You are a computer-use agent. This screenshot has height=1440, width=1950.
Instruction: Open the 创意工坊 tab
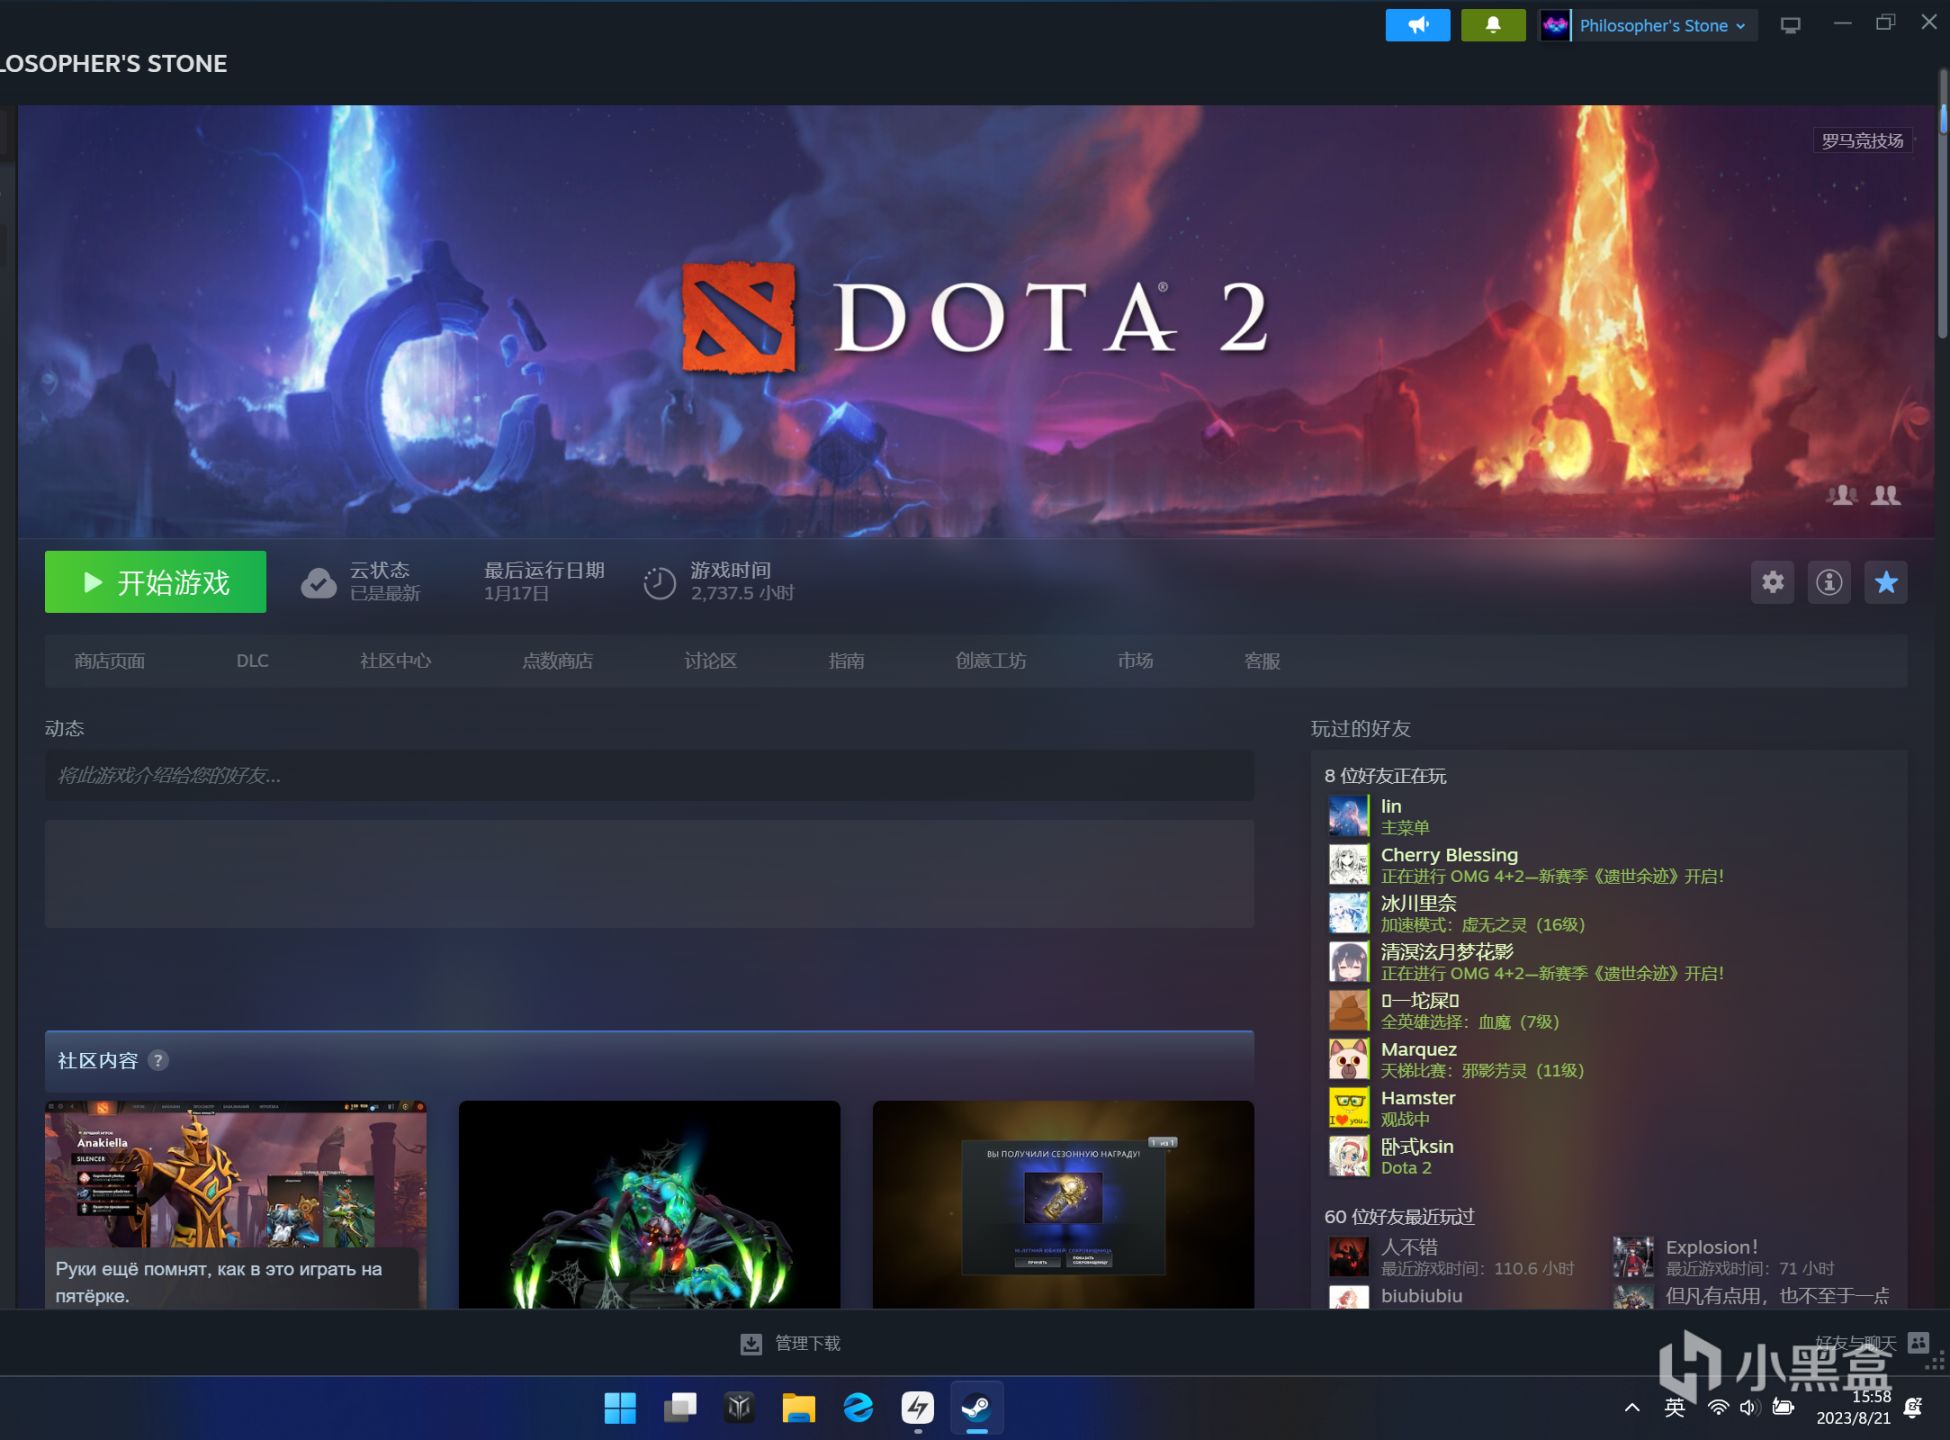tap(991, 661)
